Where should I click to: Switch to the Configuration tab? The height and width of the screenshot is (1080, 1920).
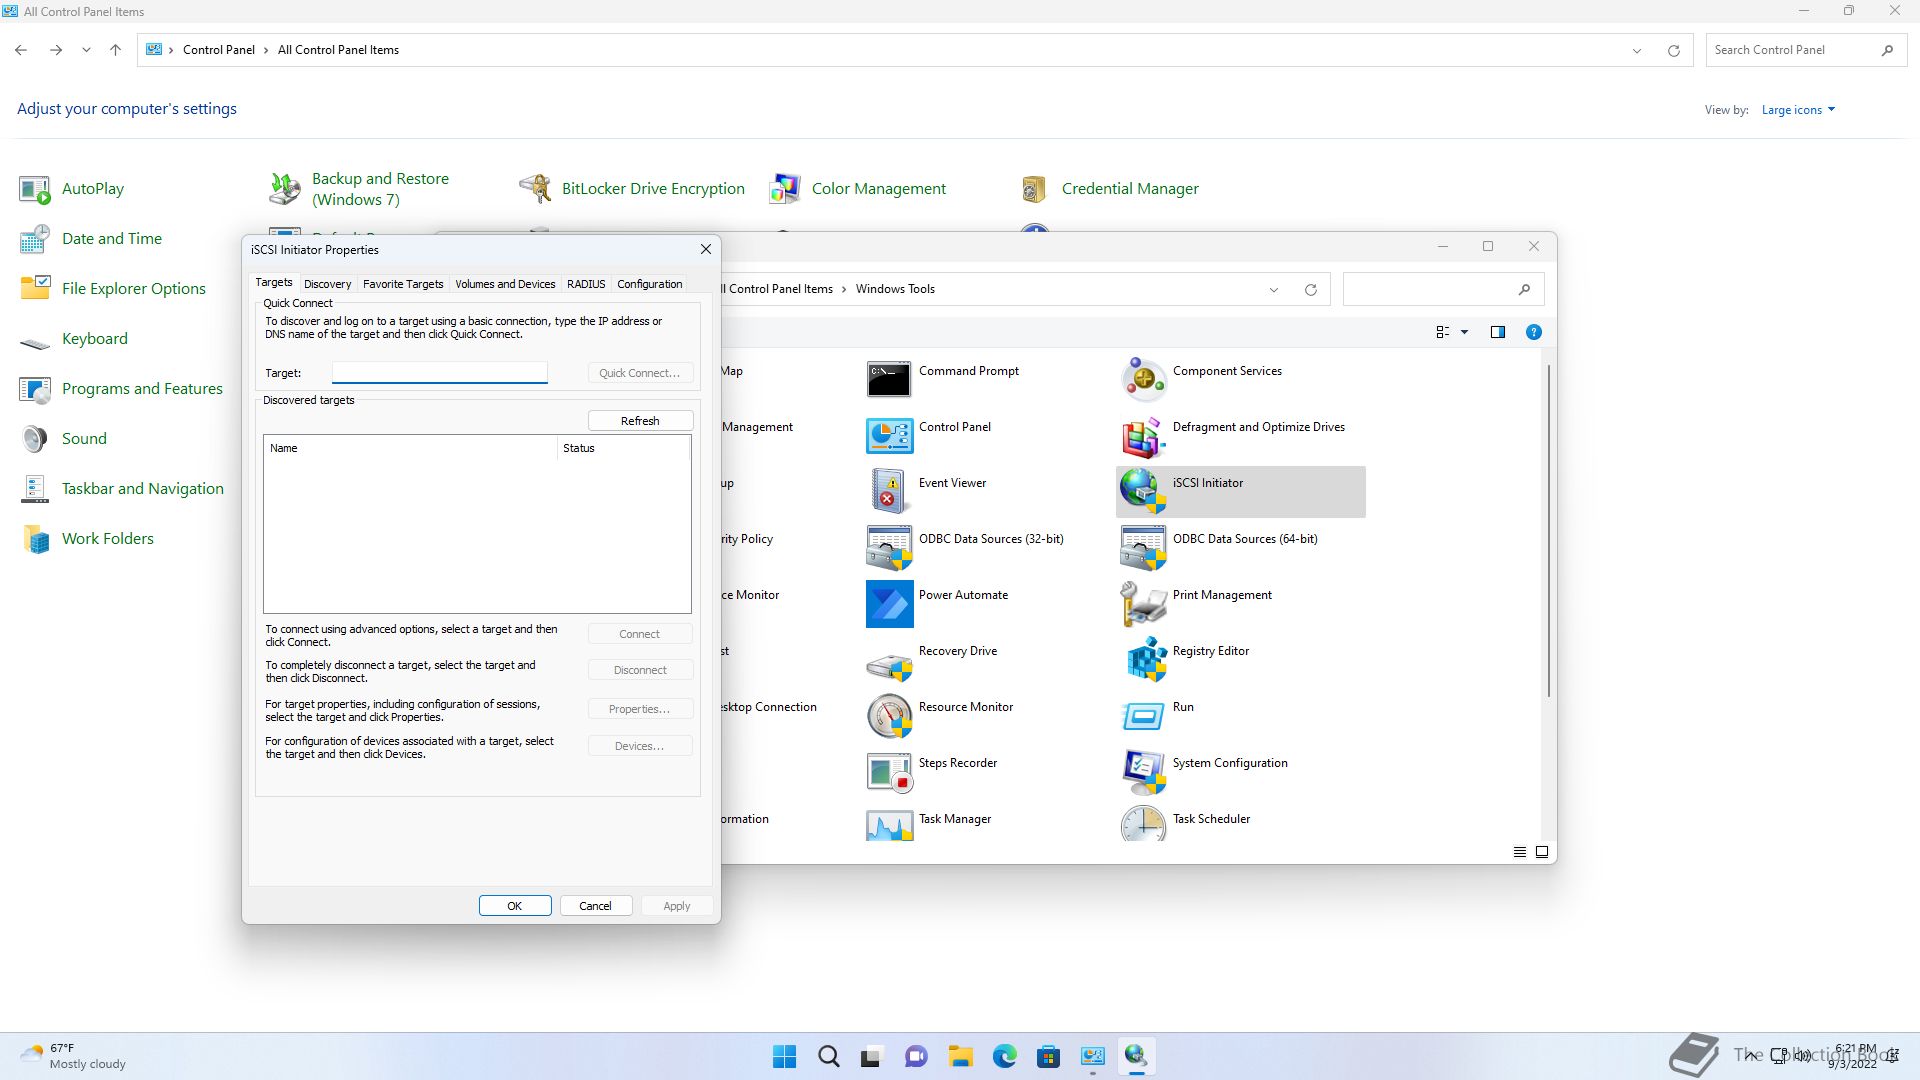[649, 284]
